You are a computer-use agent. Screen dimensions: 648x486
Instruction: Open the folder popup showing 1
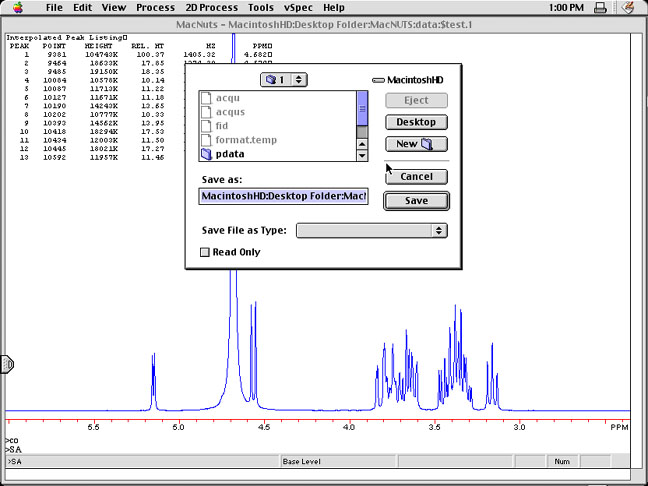(x=284, y=79)
